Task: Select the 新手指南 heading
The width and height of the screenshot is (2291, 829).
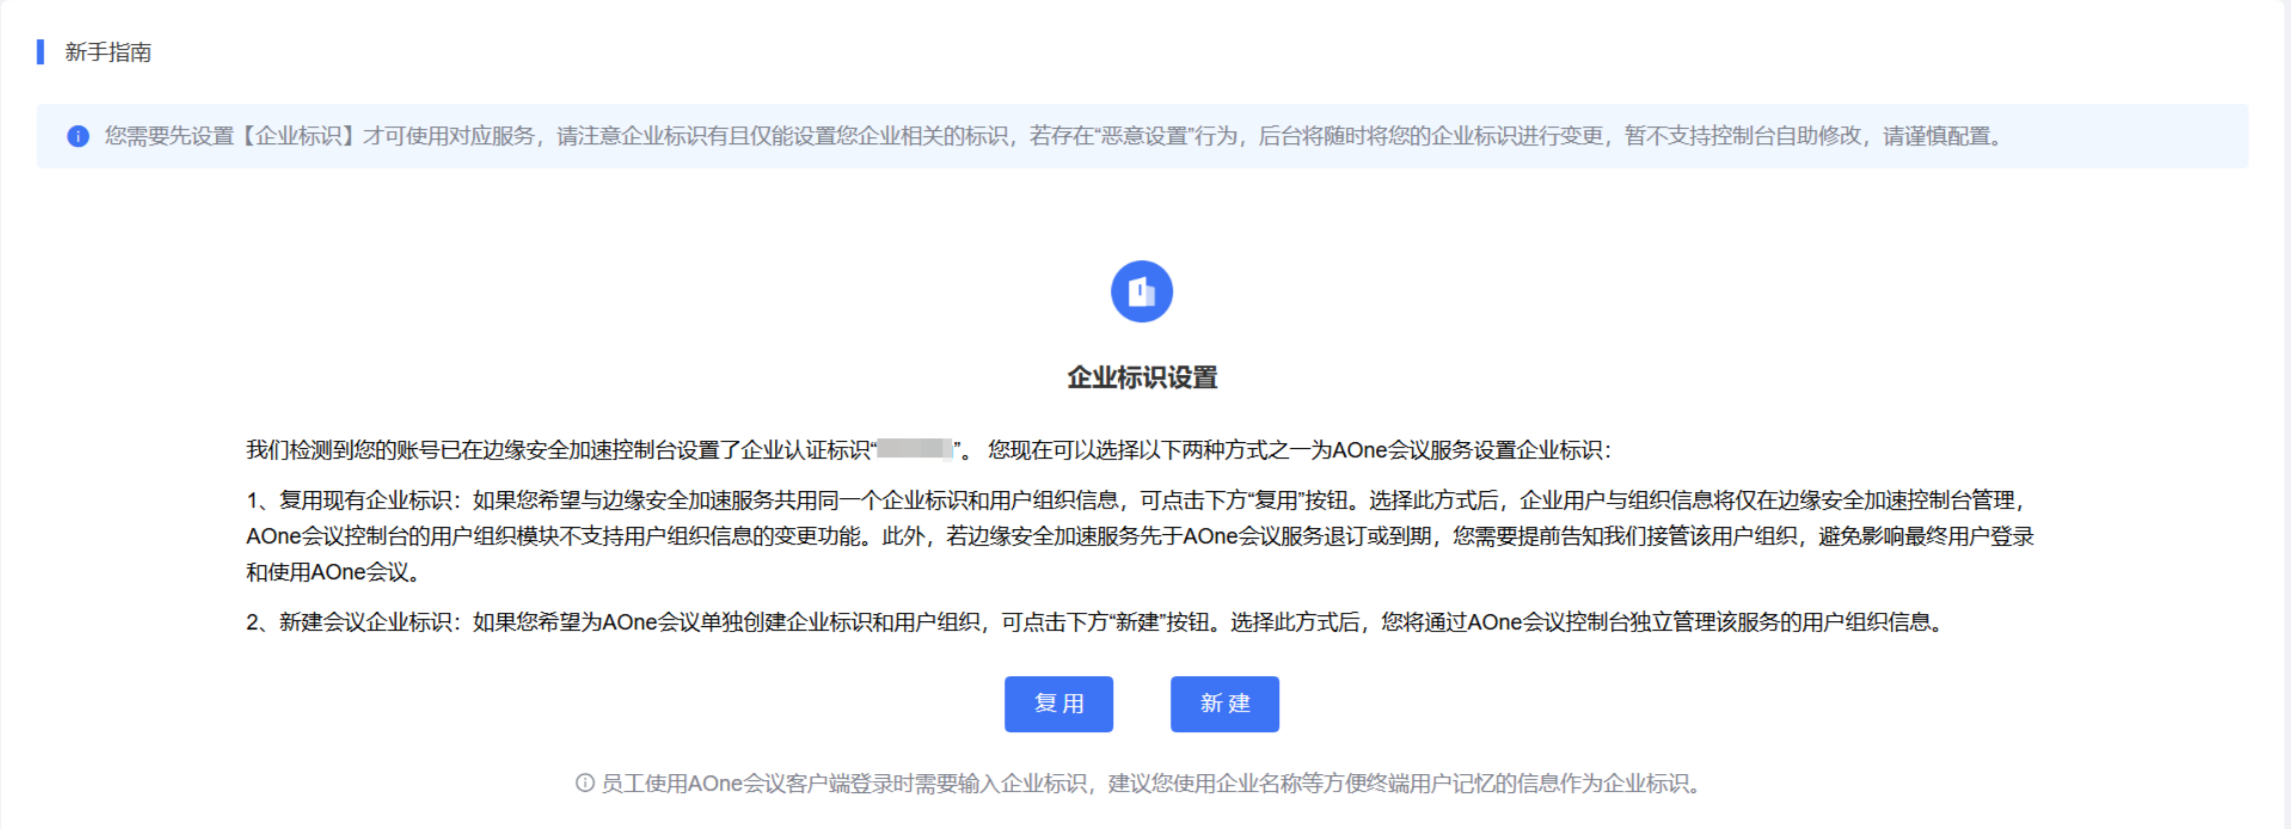Action: pyautogui.click(x=108, y=52)
